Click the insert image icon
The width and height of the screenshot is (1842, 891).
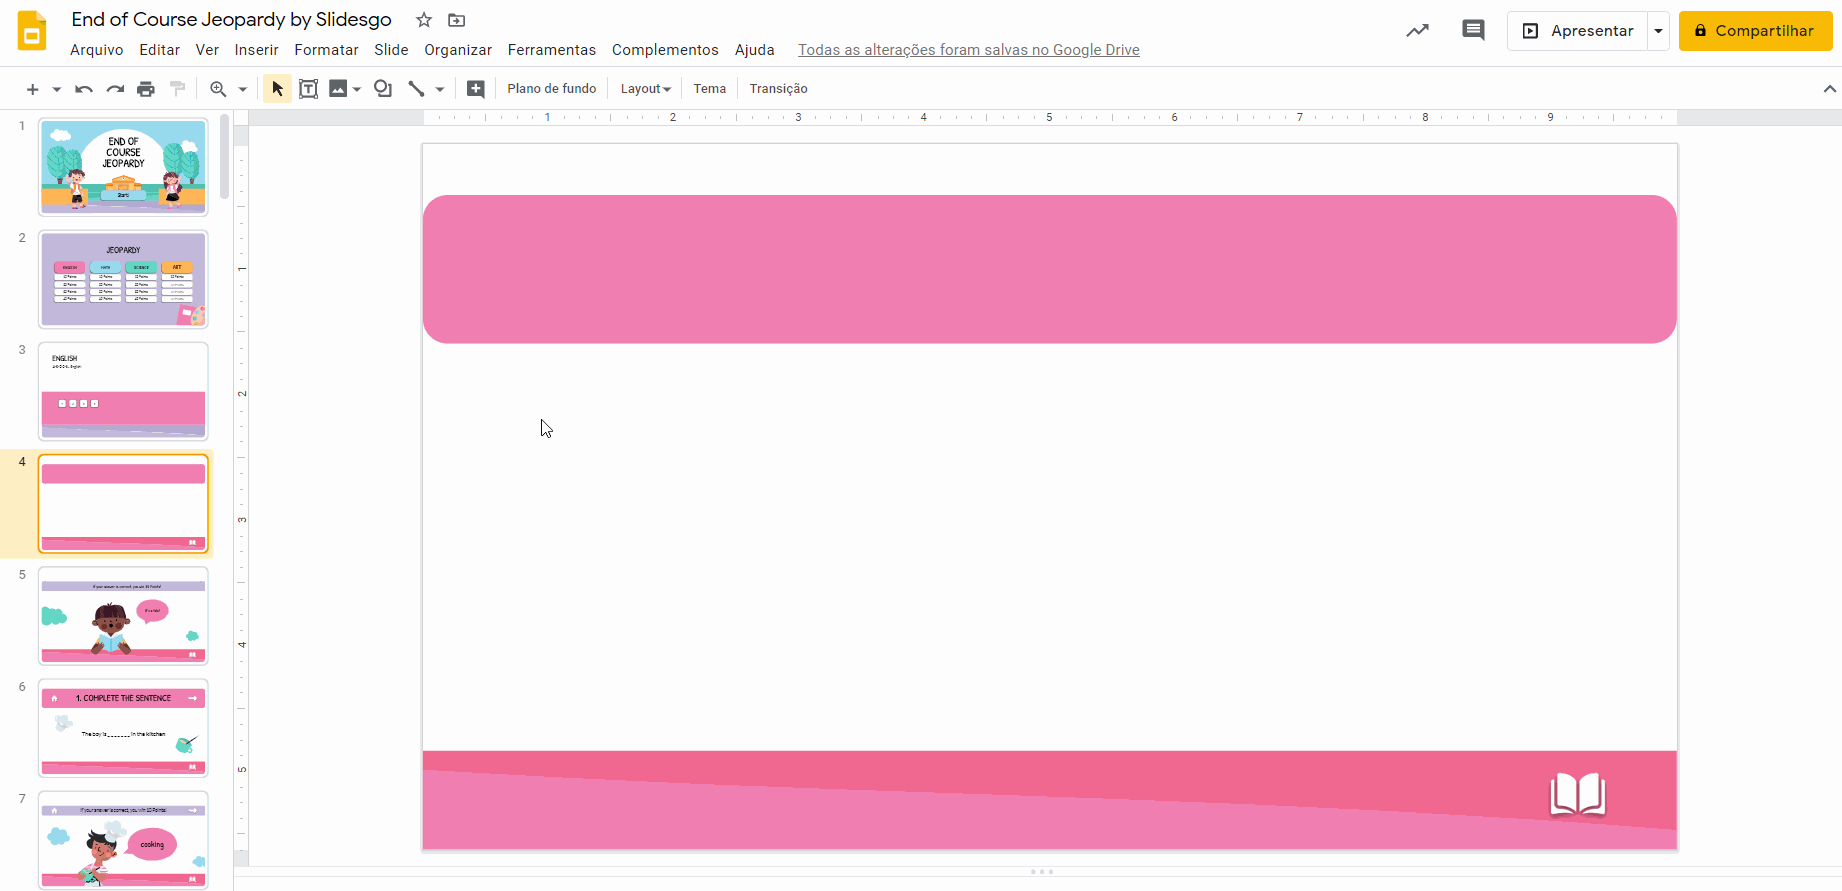[338, 89]
